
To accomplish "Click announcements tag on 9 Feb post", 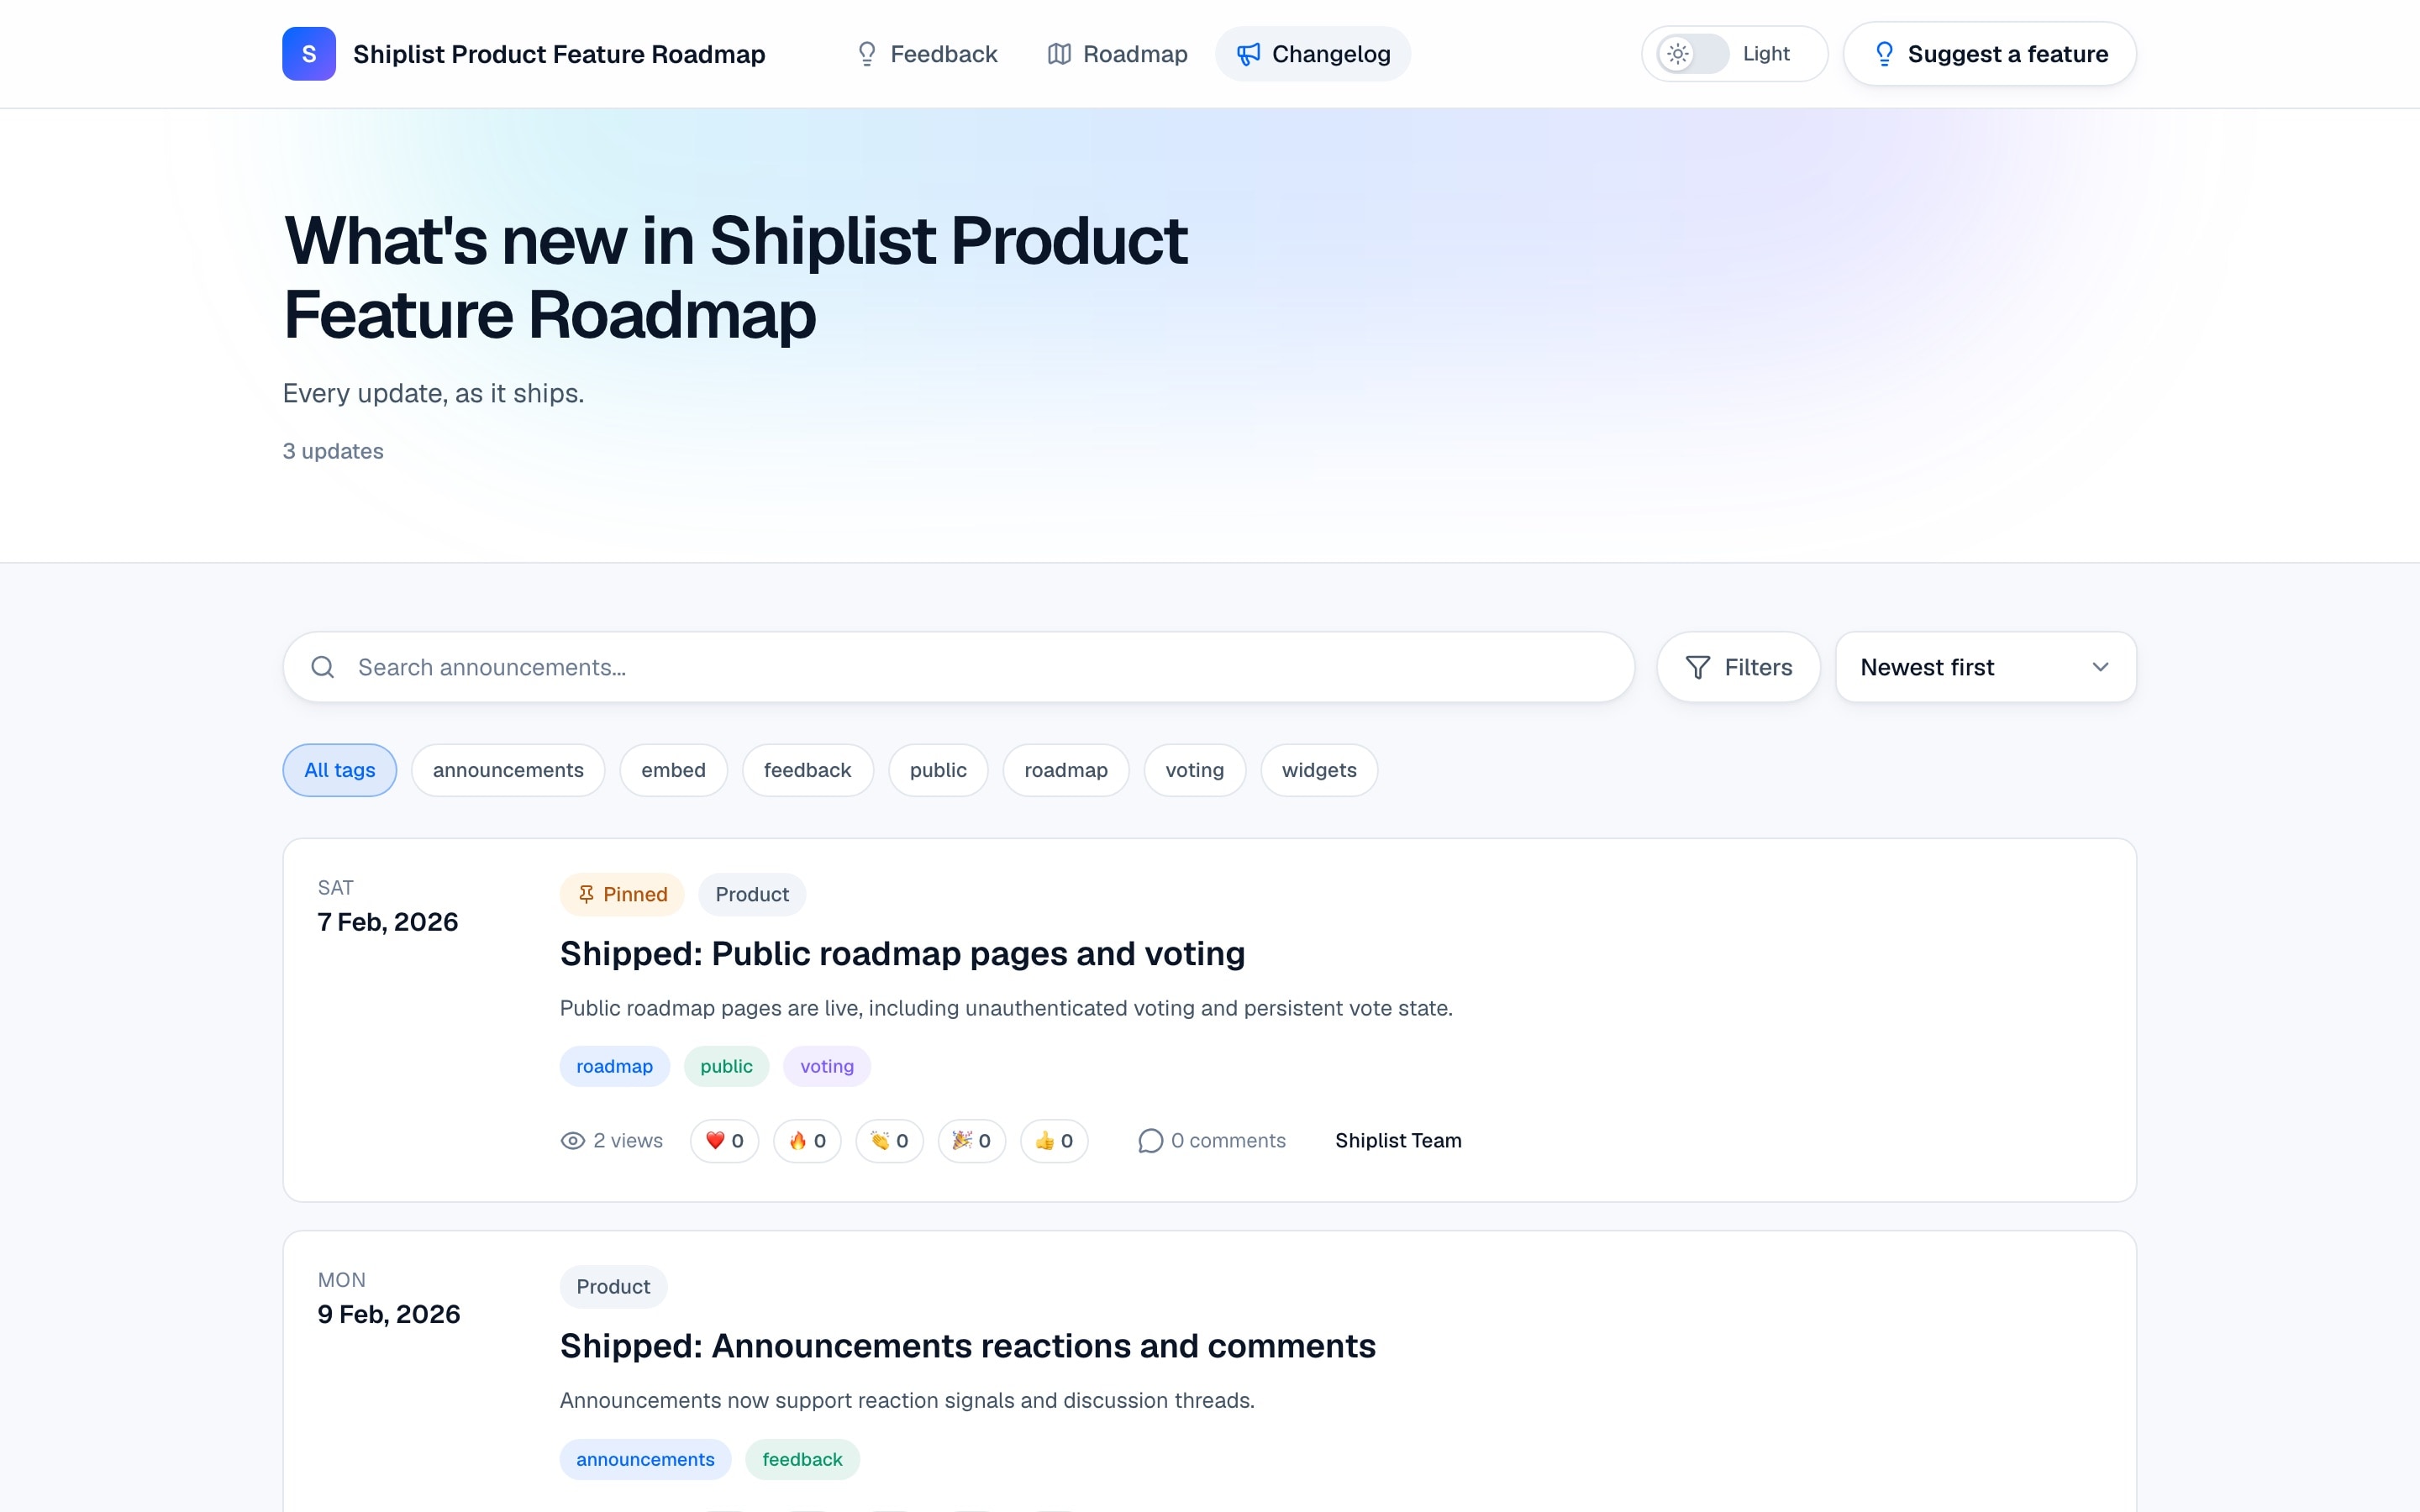I will click(645, 1459).
